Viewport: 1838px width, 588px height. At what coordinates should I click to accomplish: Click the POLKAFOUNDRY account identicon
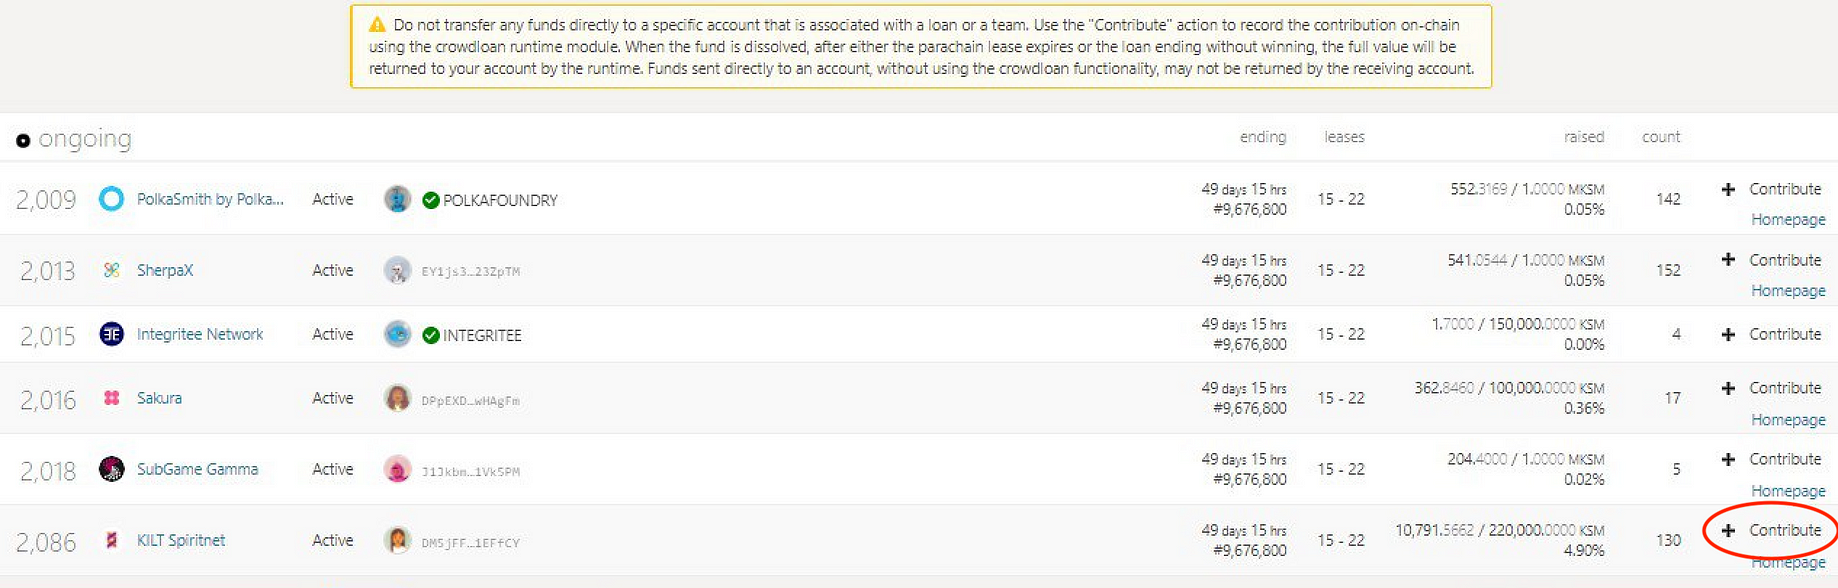pyautogui.click(x=397, y=199)
